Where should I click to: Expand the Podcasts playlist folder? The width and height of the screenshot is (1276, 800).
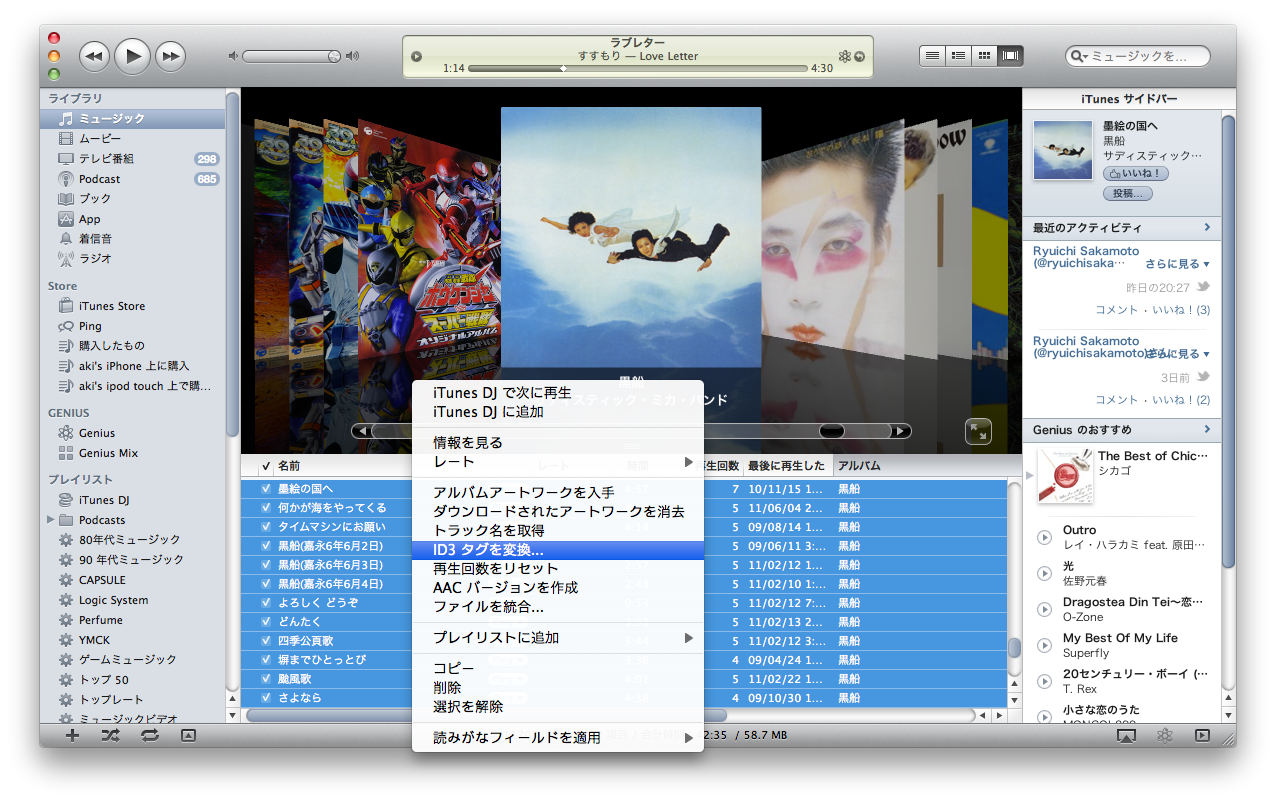50,520
